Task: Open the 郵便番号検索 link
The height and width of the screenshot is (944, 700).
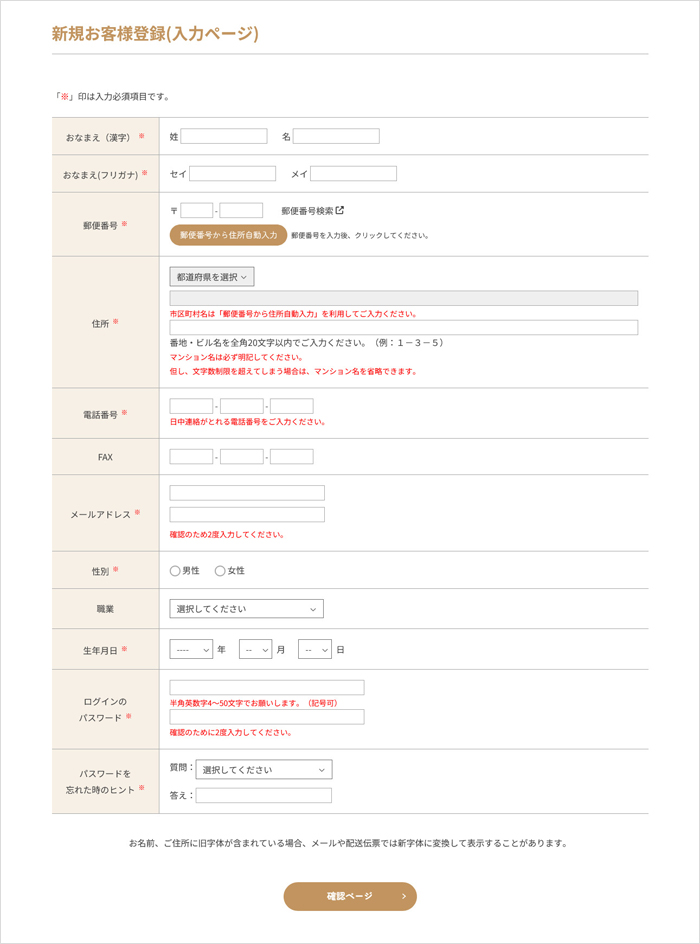Action: (306, 211)
